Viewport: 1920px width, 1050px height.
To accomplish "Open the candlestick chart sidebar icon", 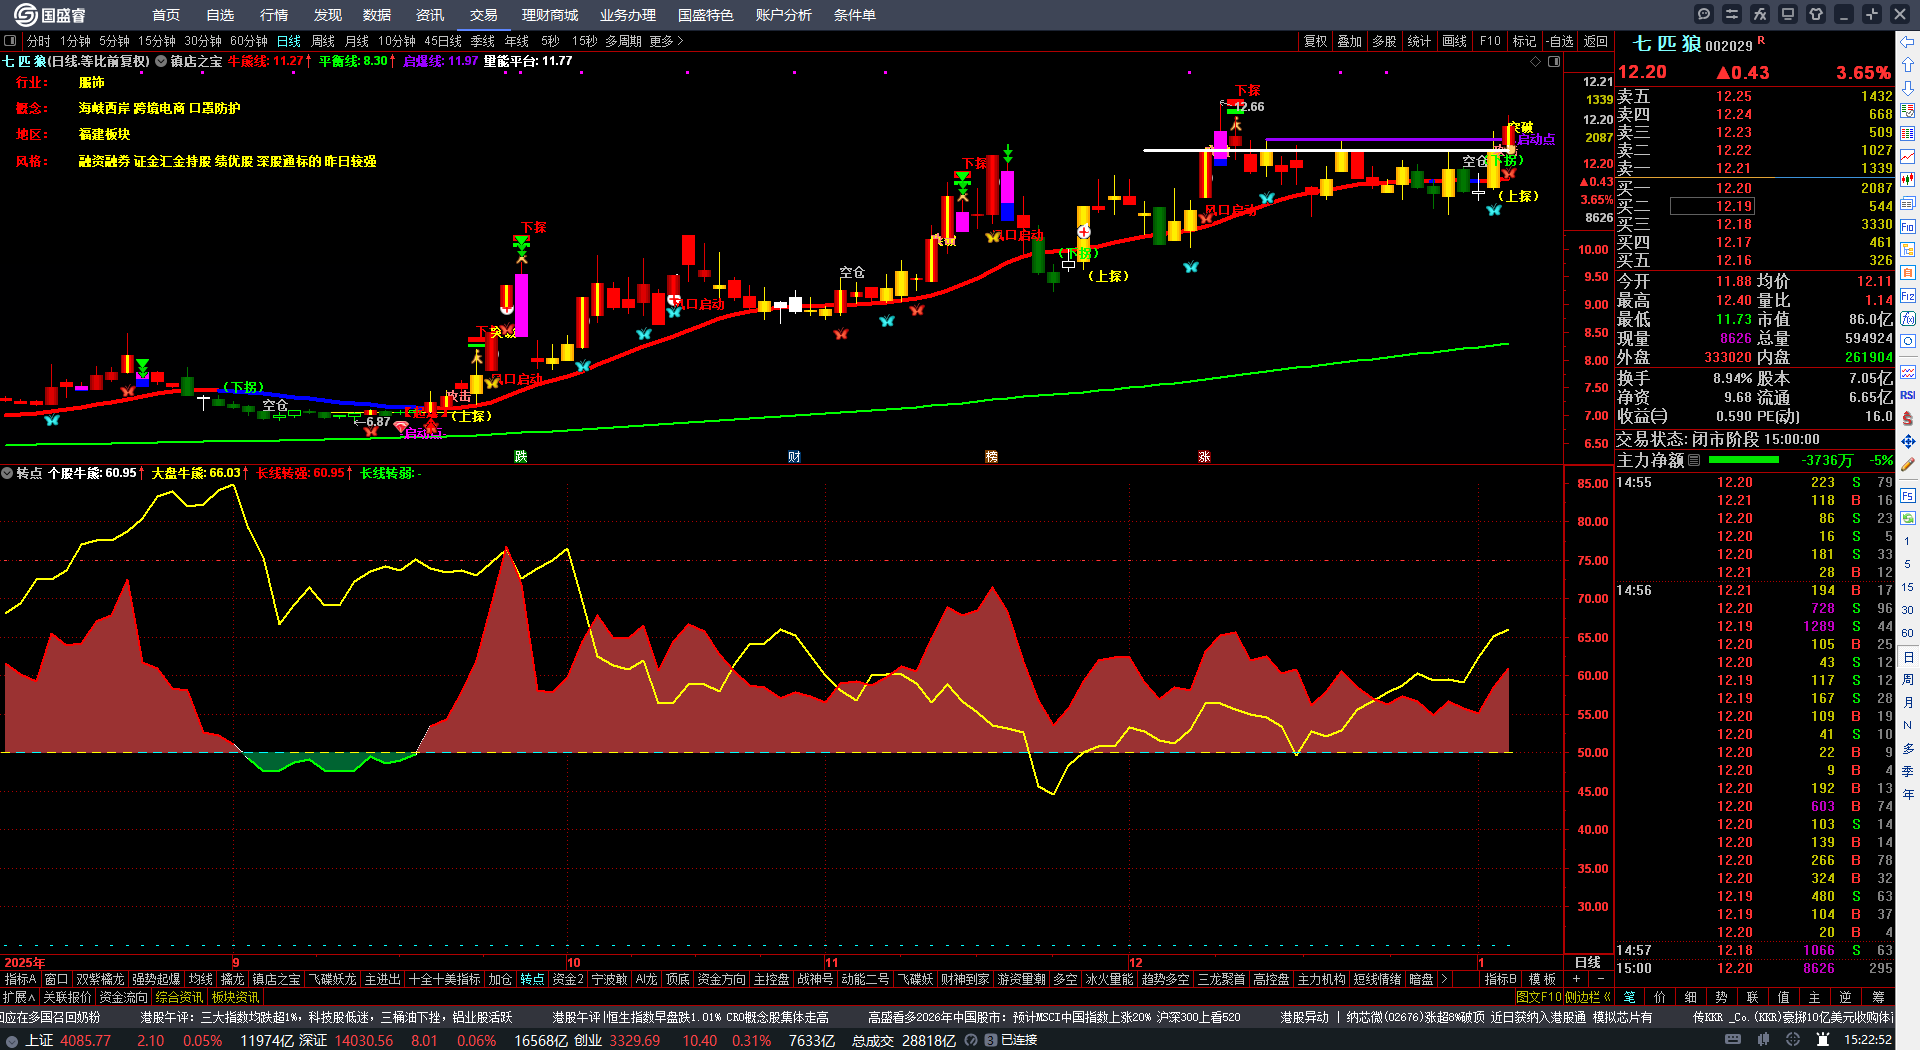I will 1908,180.
